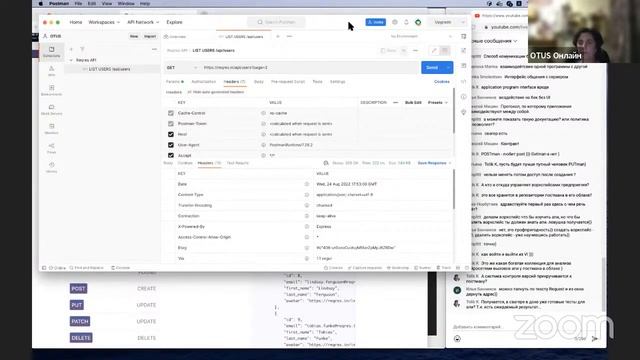Click the filter icon in the collections panel
The height and width of the screenshot is (360, 640).
pyautogui.click(x=82, y=49)
